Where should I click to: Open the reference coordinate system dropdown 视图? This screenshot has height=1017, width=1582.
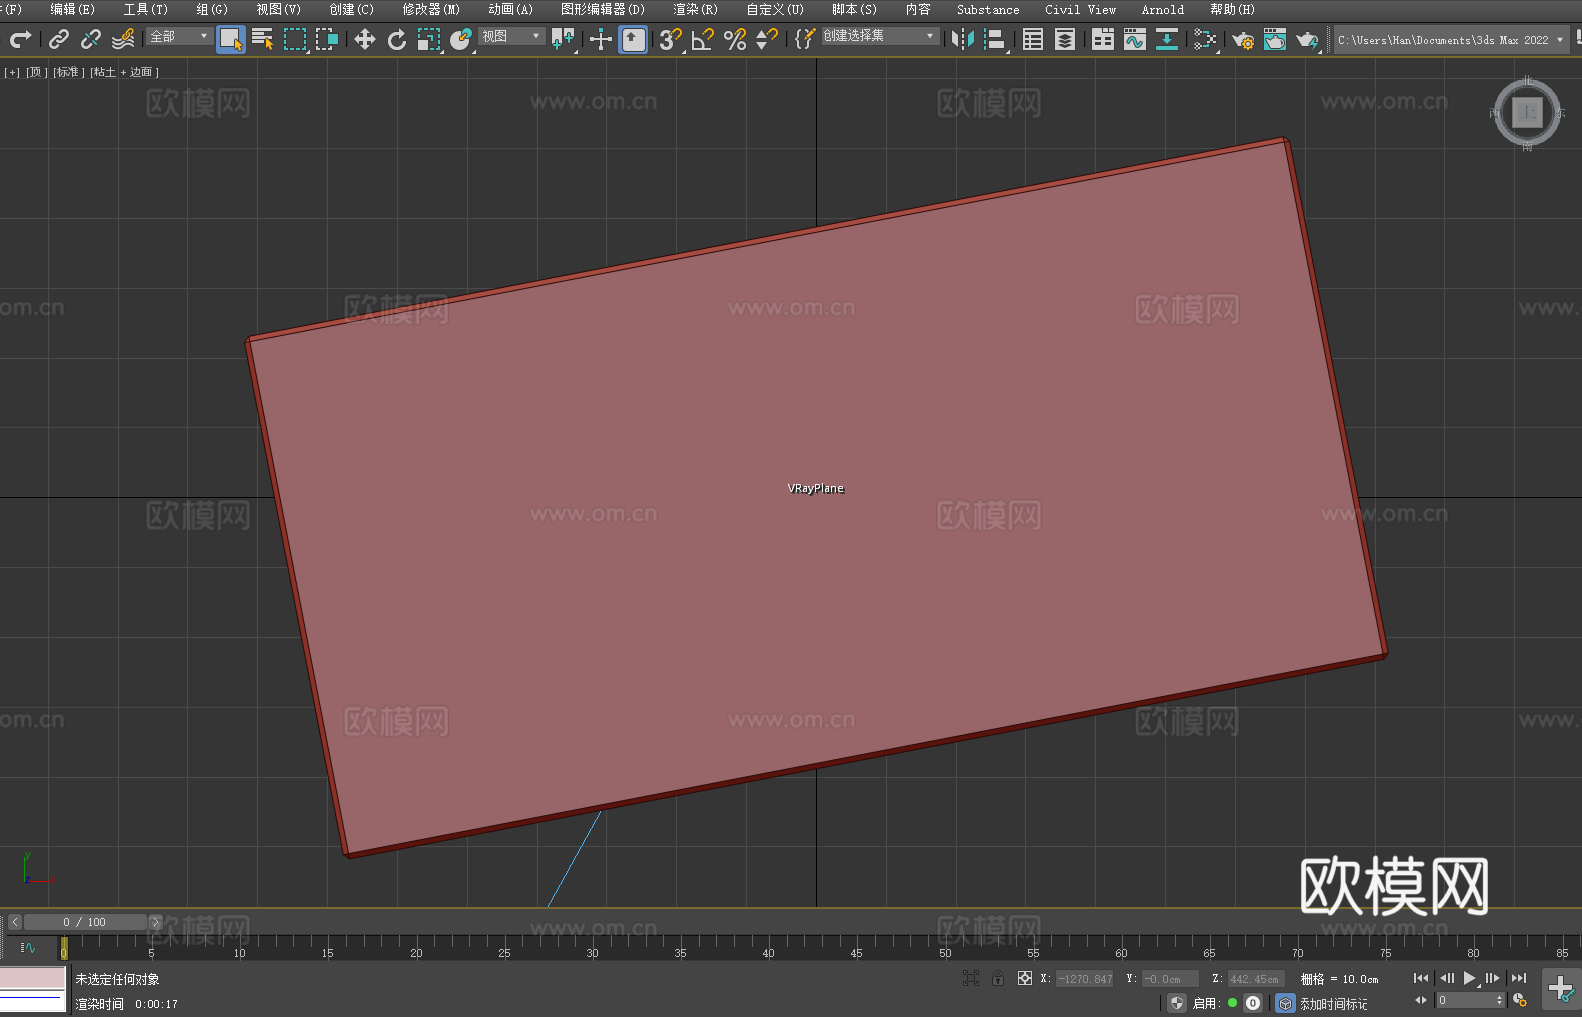pos(511,36)
